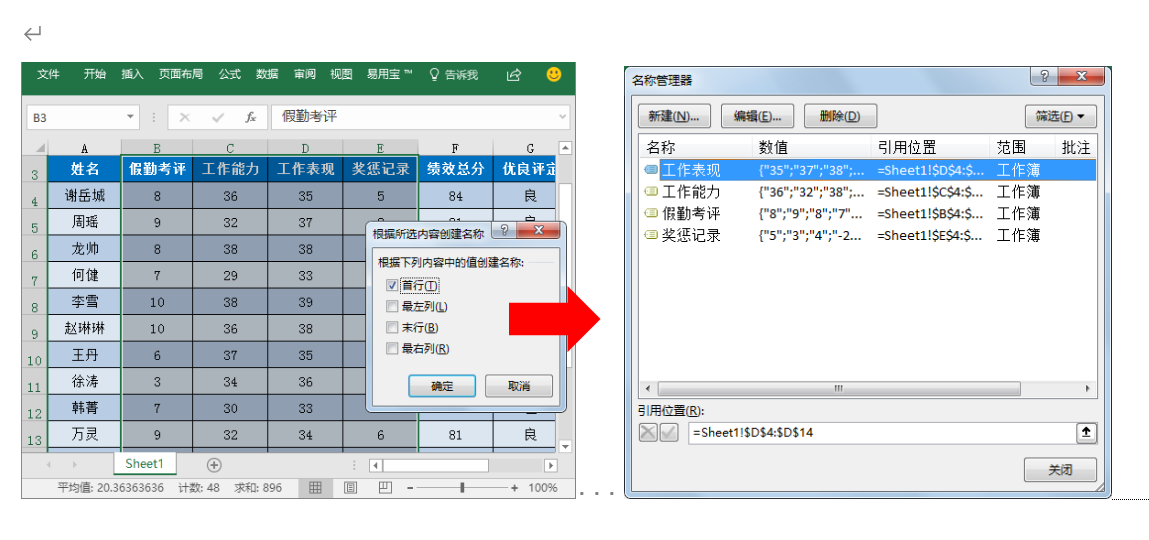
Task: Click the collapse dialog icon beside reference box
Action: tap(1086, 433)
